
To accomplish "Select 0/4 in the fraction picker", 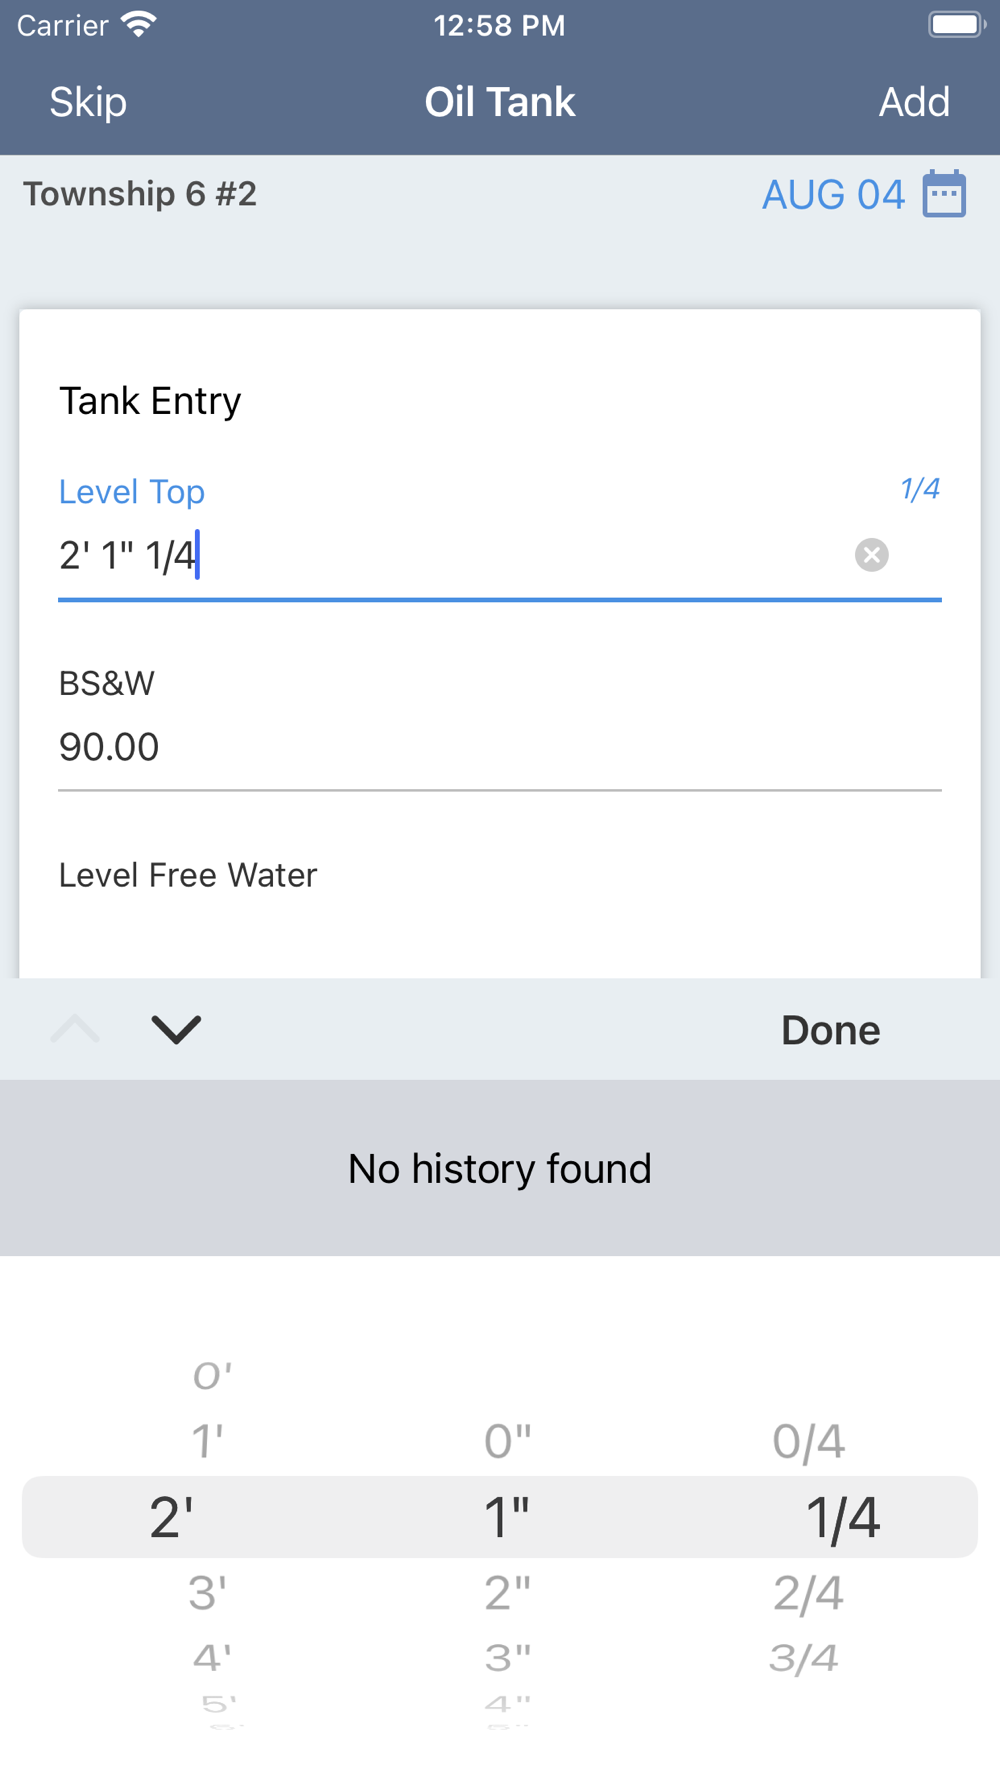I will coord(808,1441).
